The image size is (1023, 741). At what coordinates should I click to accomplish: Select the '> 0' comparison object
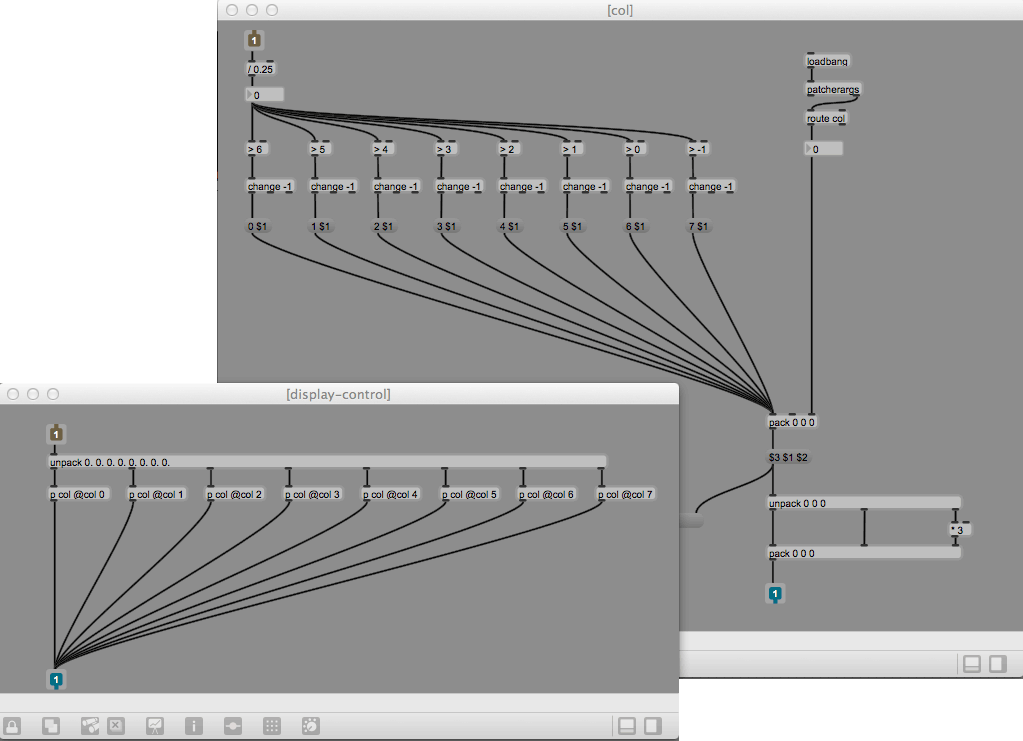(x=636, y=149)
